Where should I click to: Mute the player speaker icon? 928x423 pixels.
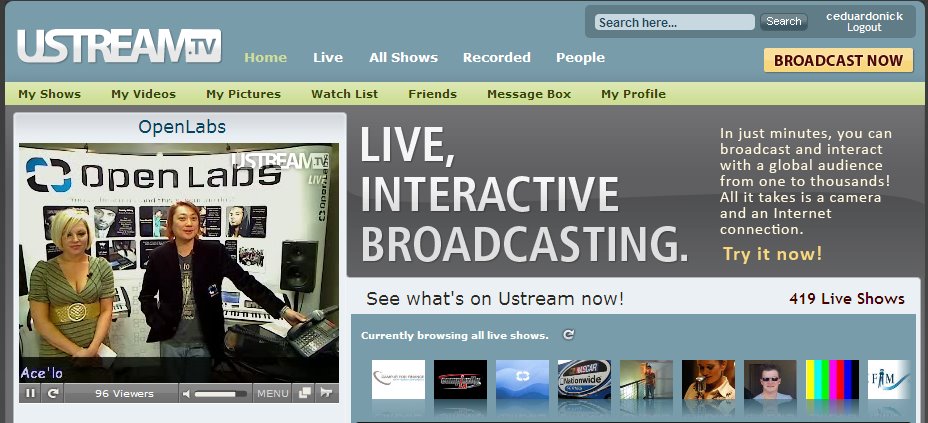186,393
